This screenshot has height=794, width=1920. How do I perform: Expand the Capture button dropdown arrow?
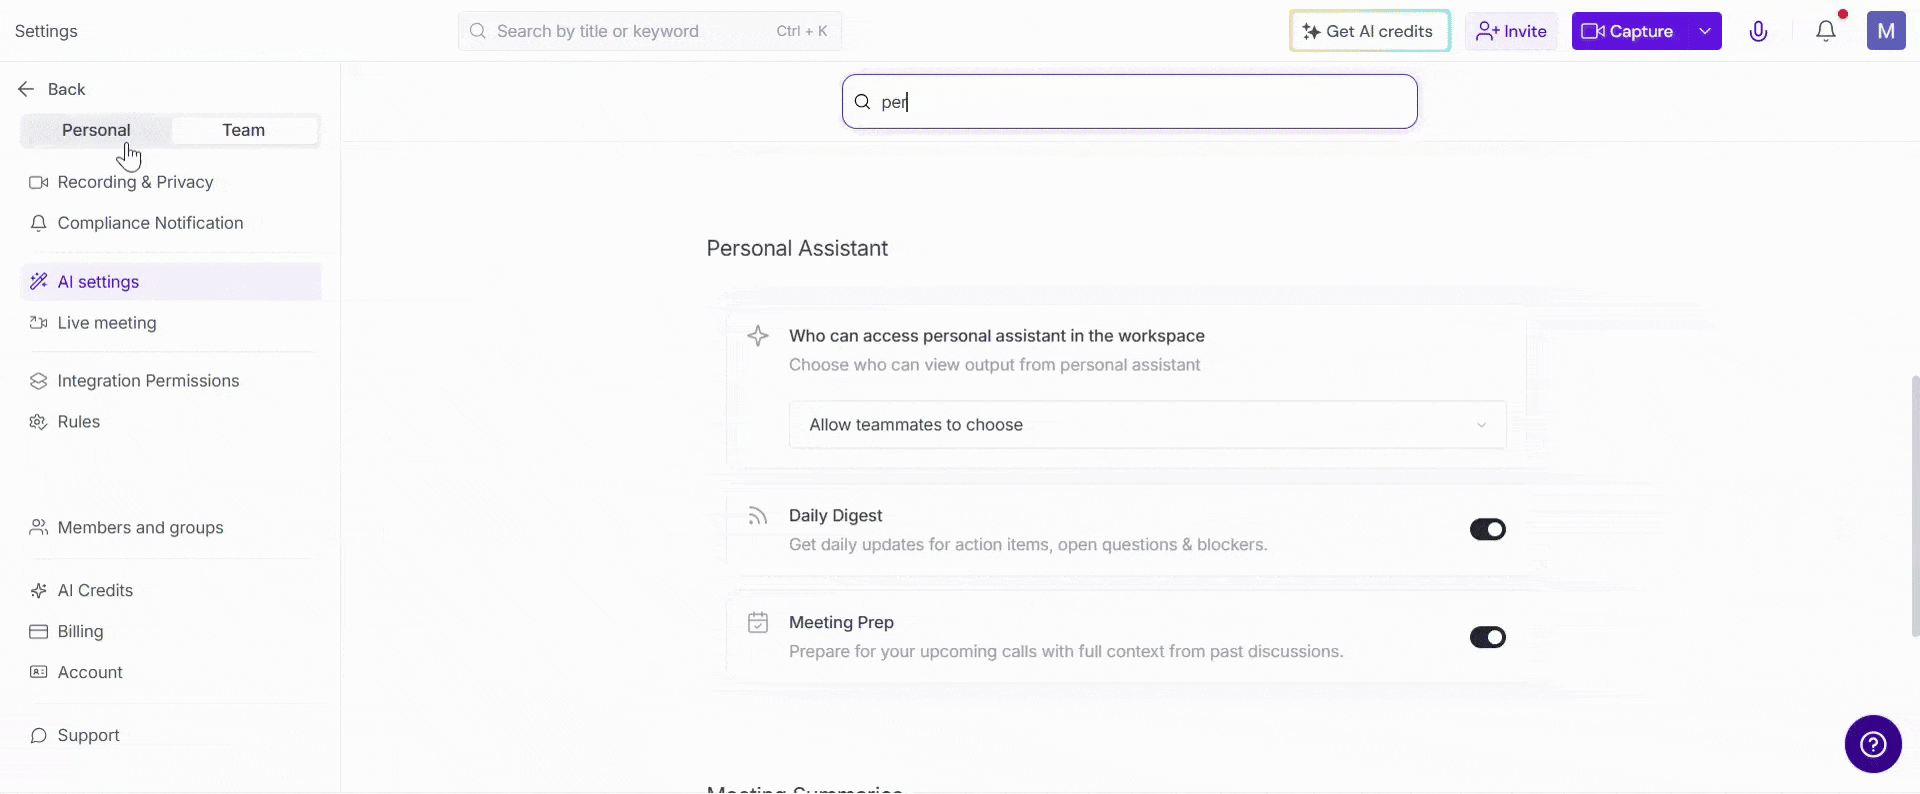[1705, 31]
